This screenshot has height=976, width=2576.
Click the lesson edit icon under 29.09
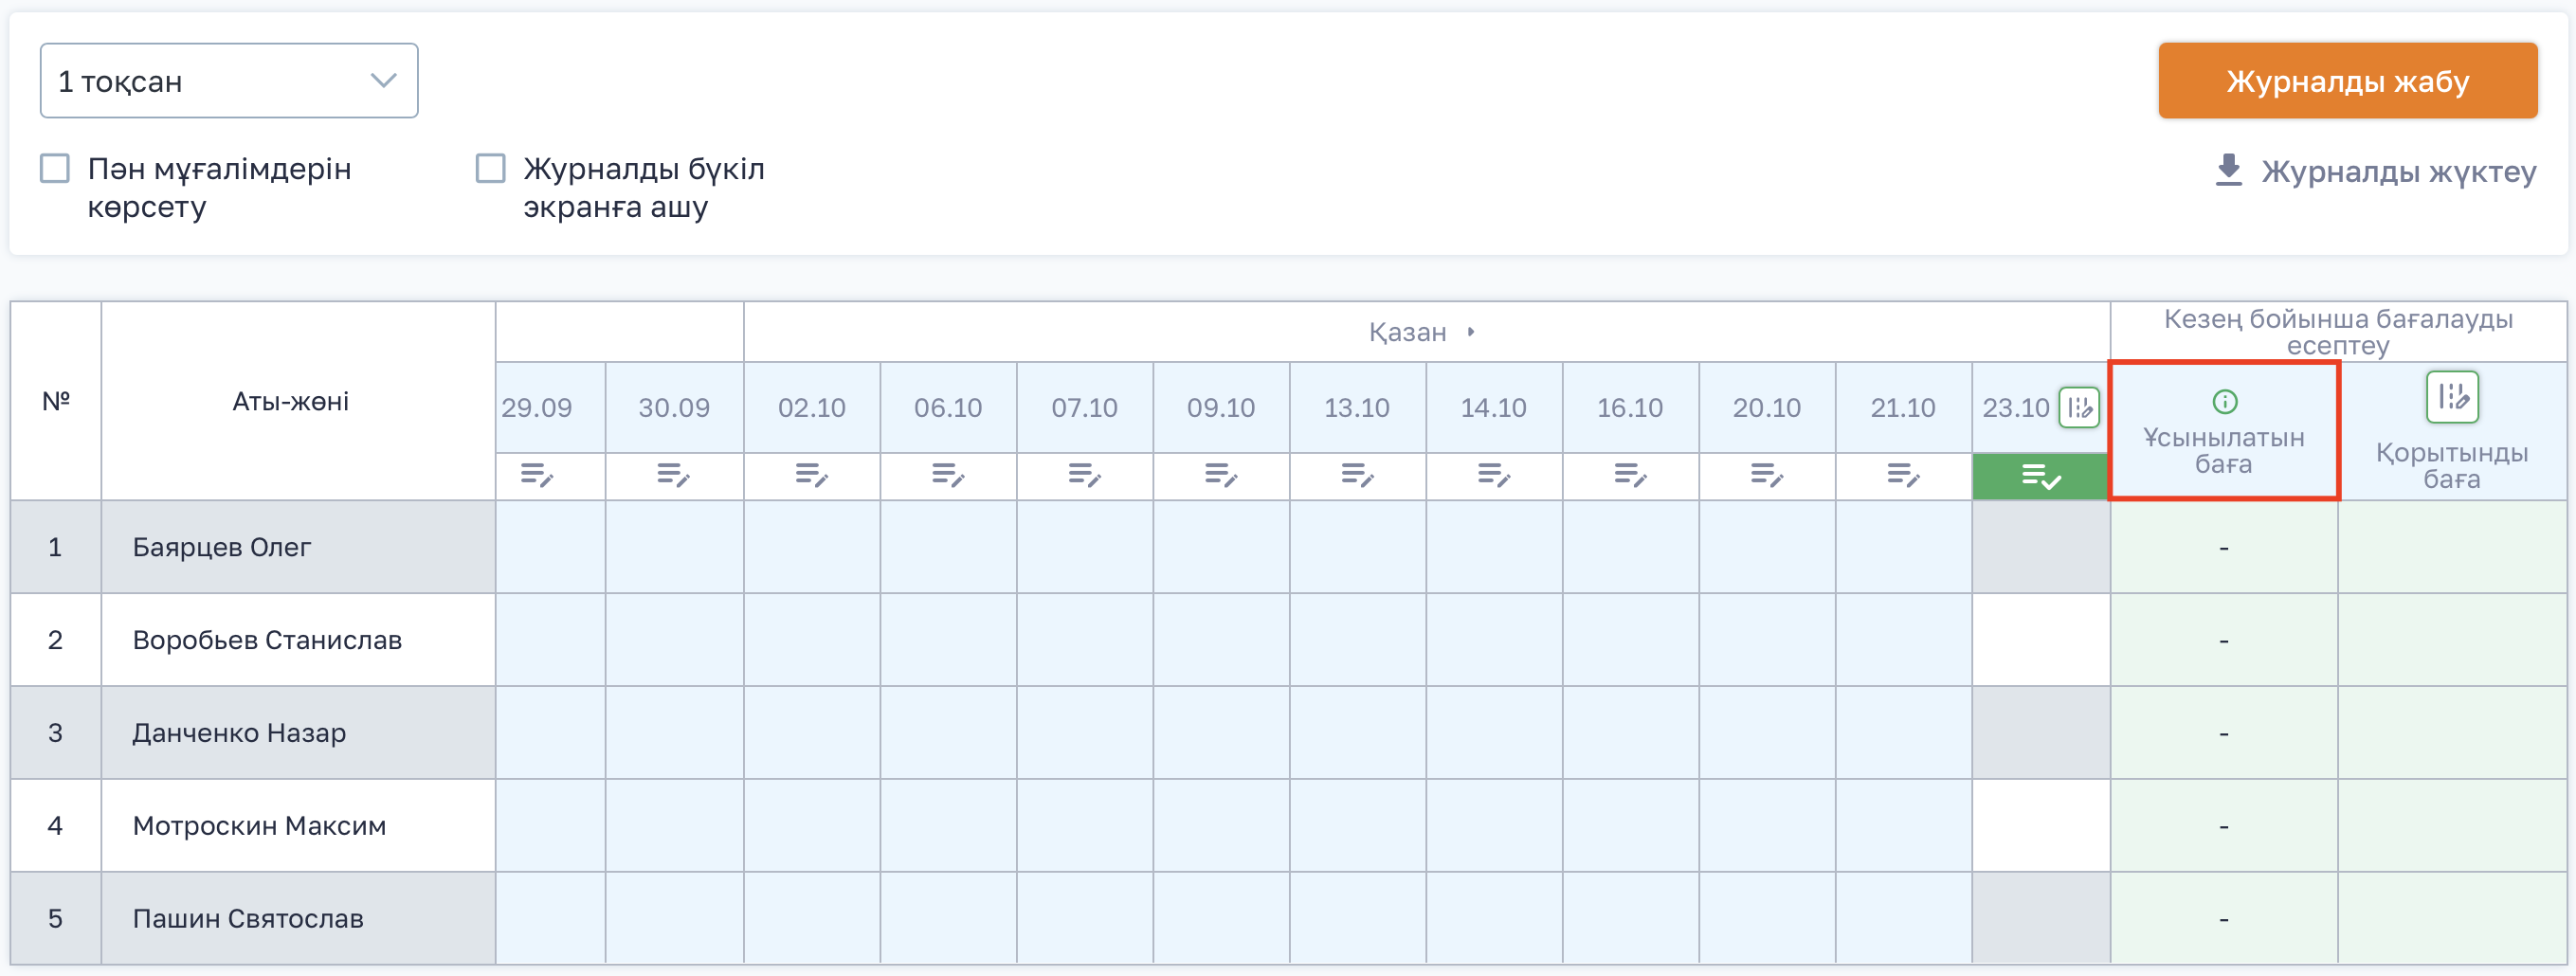point(537,475)
